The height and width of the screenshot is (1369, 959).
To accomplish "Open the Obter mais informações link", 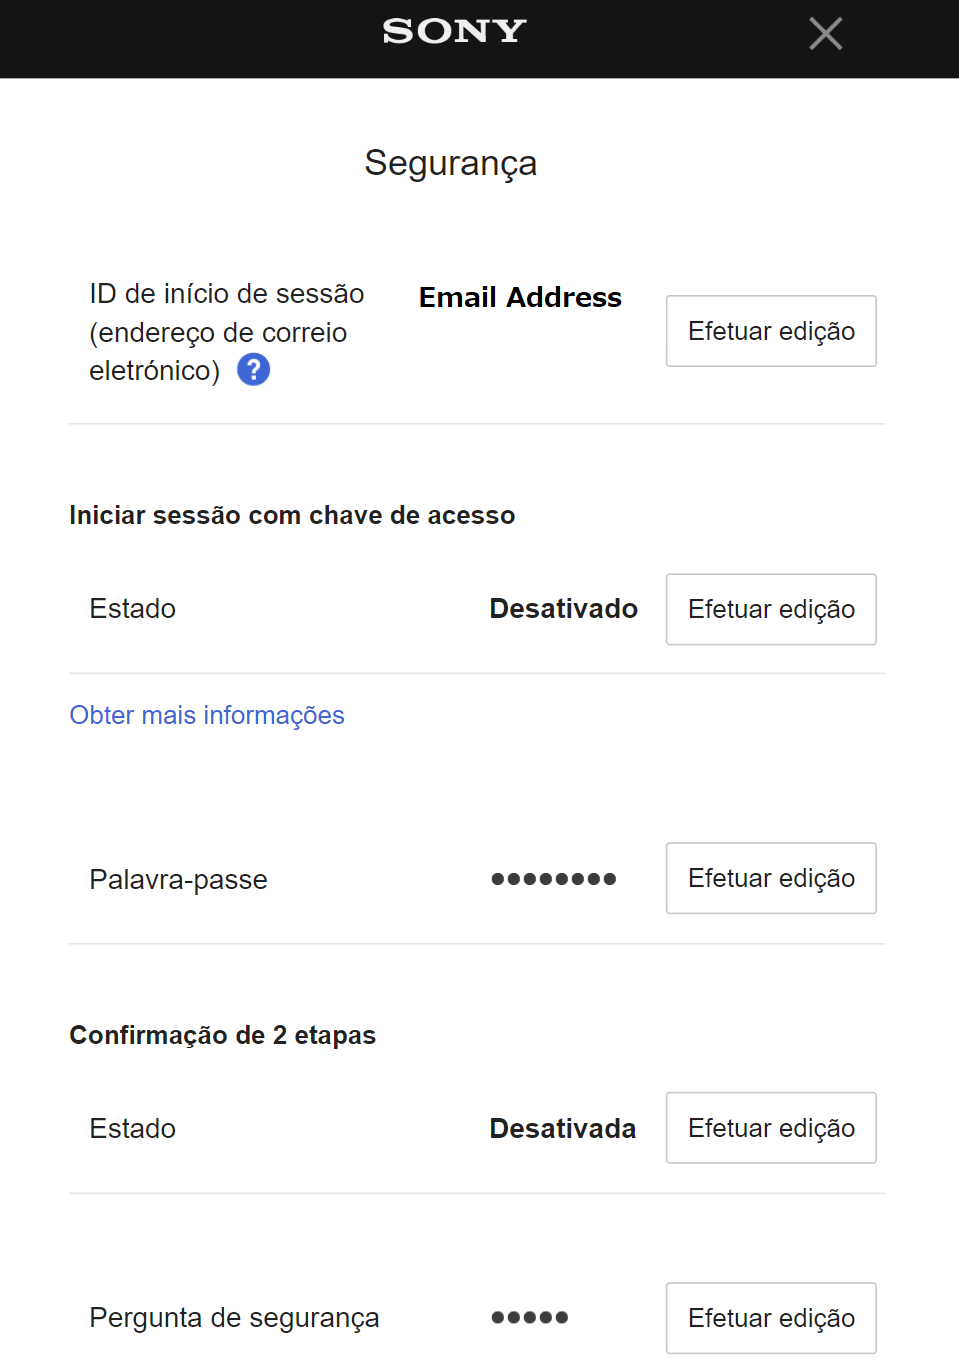I will 207,715.
